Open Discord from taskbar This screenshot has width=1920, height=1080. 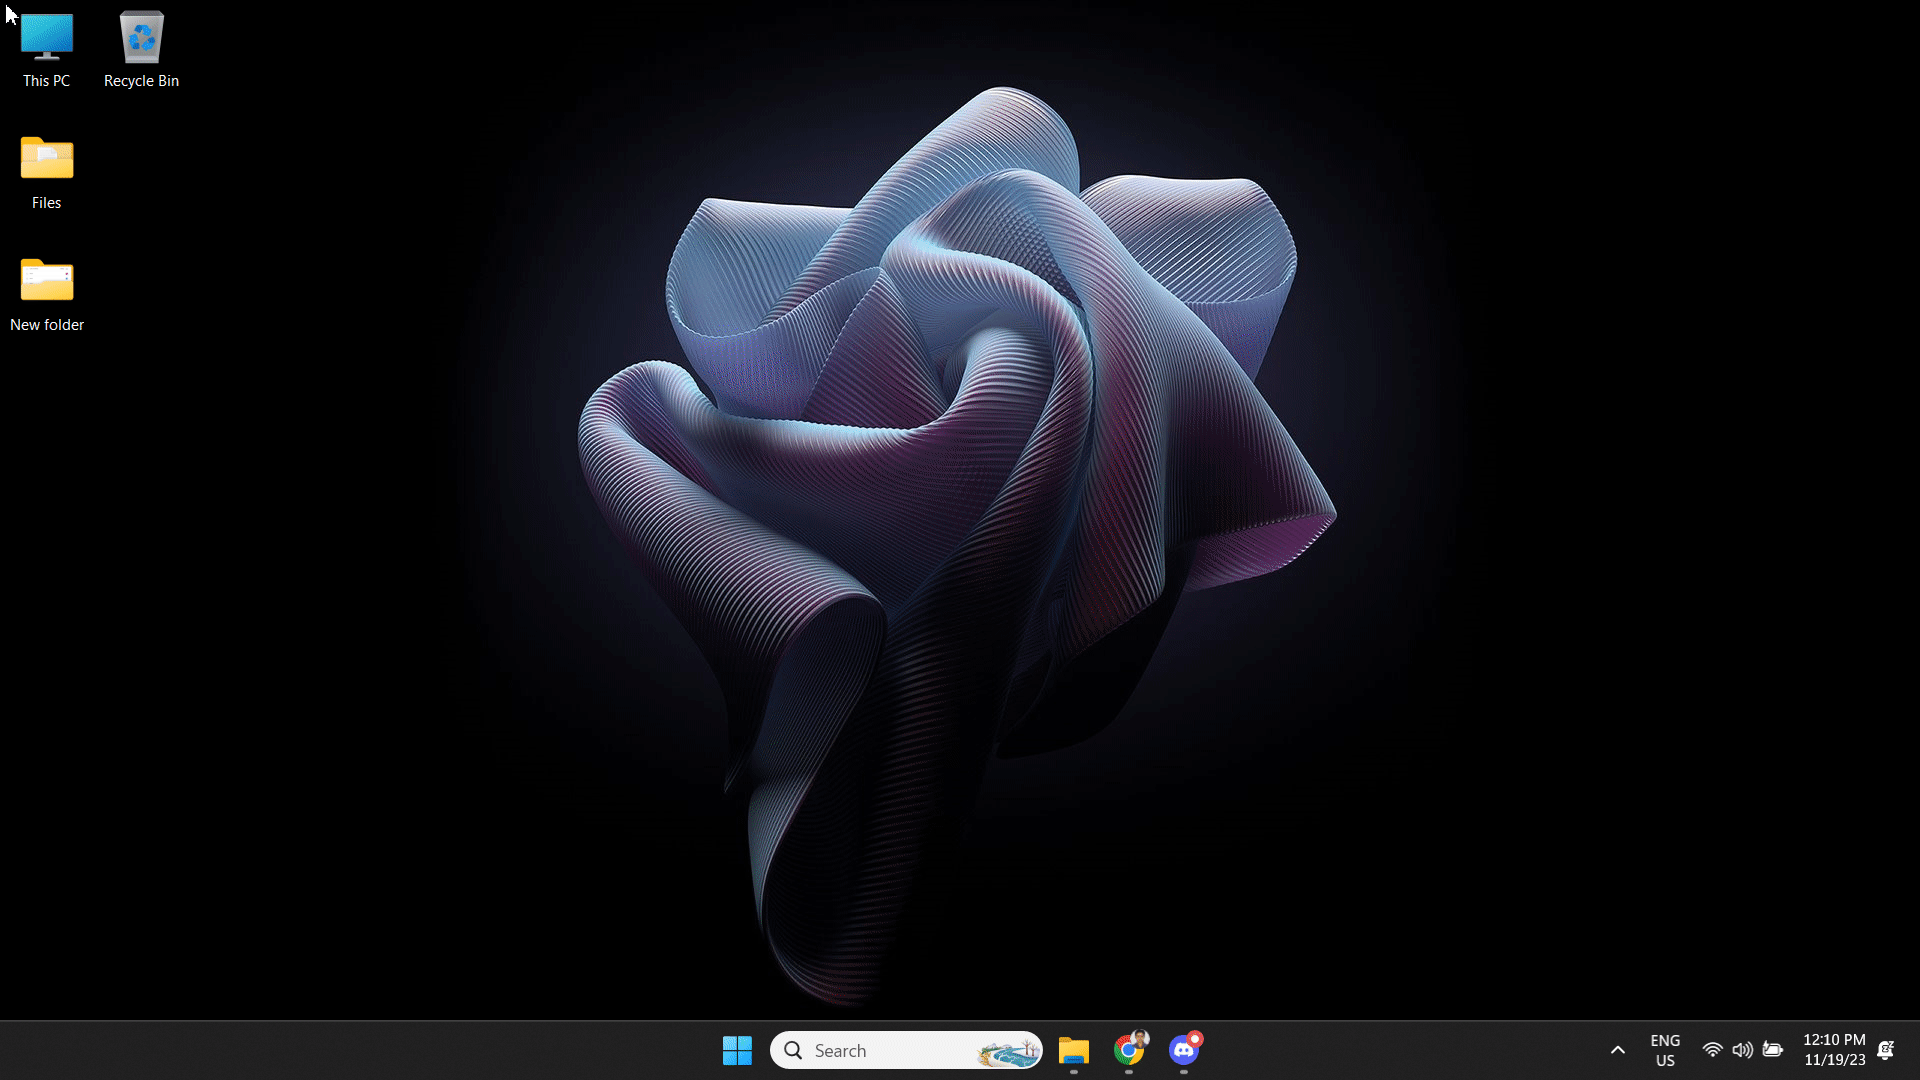point(1184,1050)
